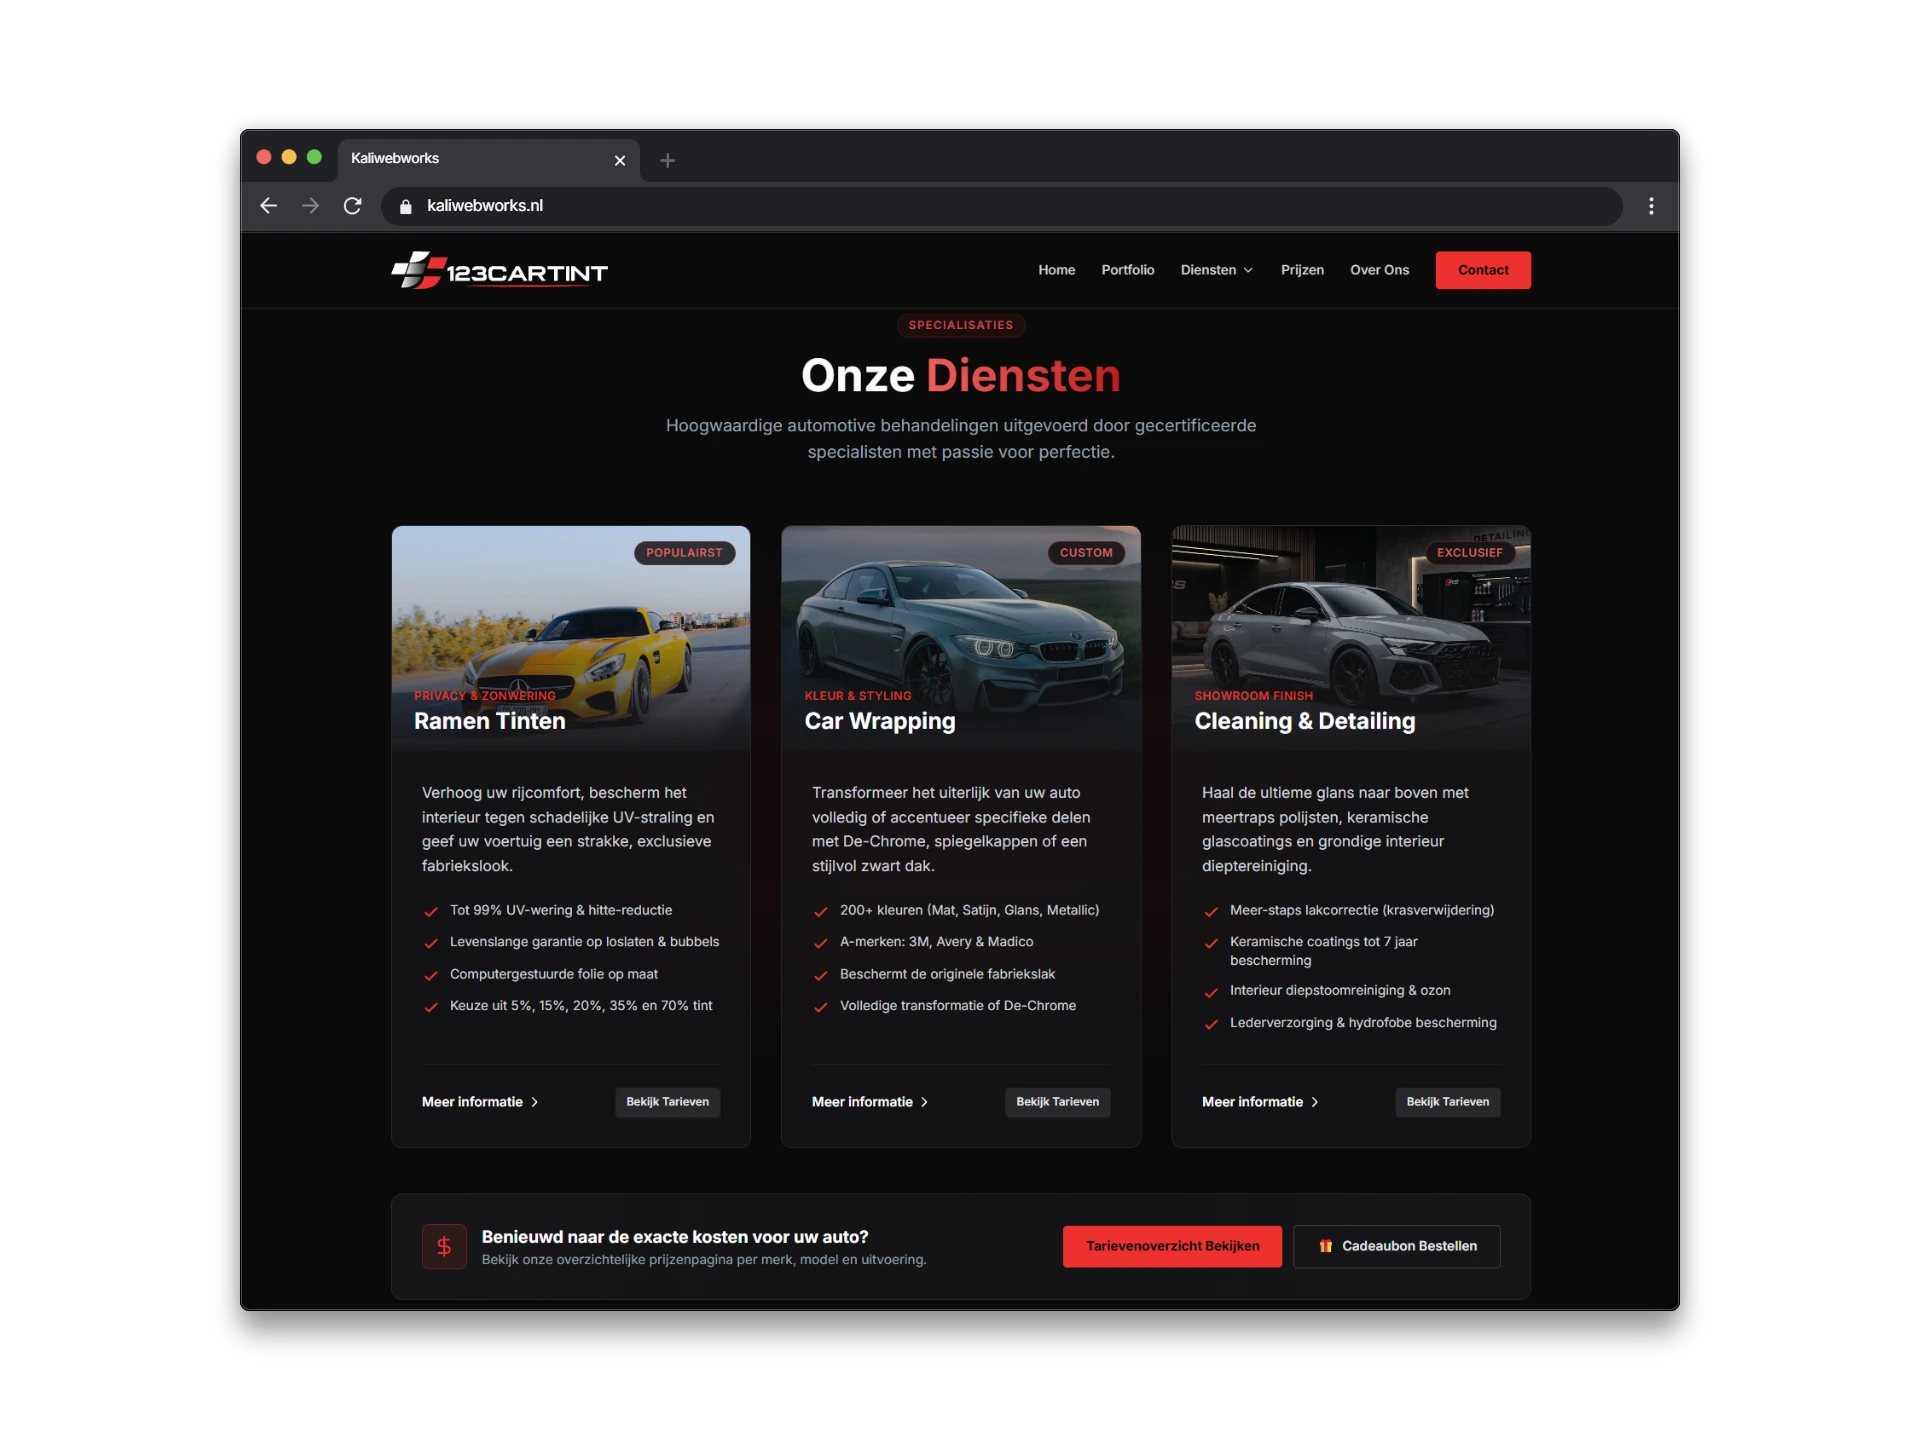The height and width of the screenshot is (1440, 1920).
Task: Open Meer informatie for Cleaning & Detailing
Action: (x=1260, y=1102)
